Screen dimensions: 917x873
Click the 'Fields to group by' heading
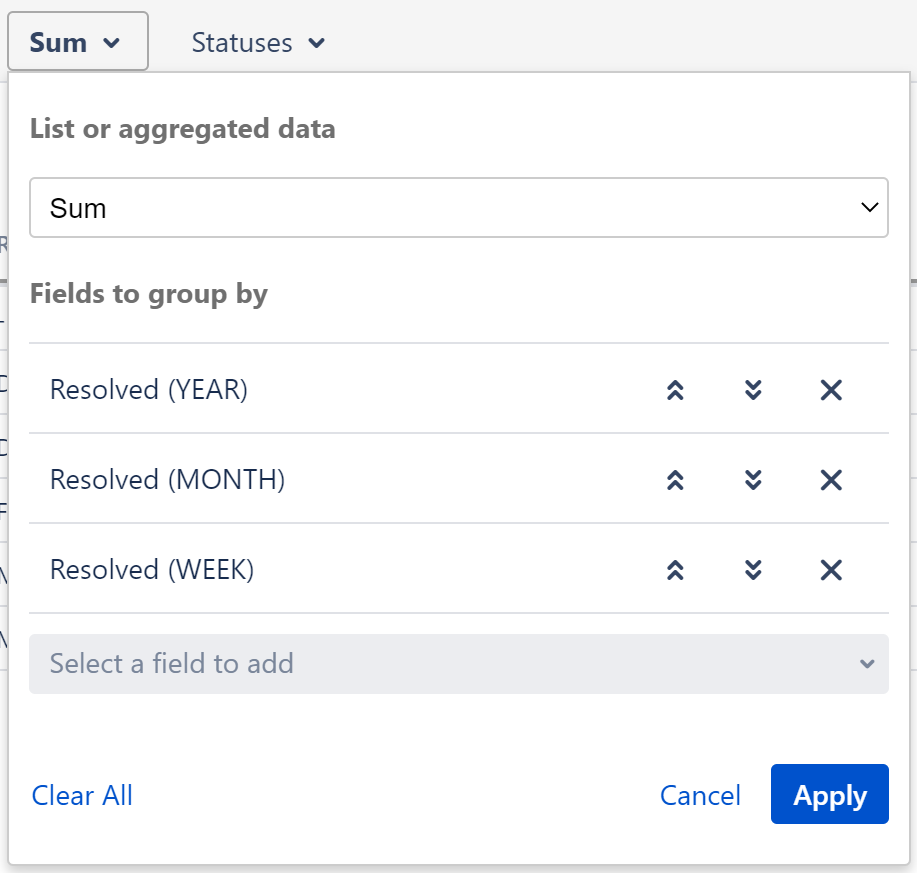[149, 294]
